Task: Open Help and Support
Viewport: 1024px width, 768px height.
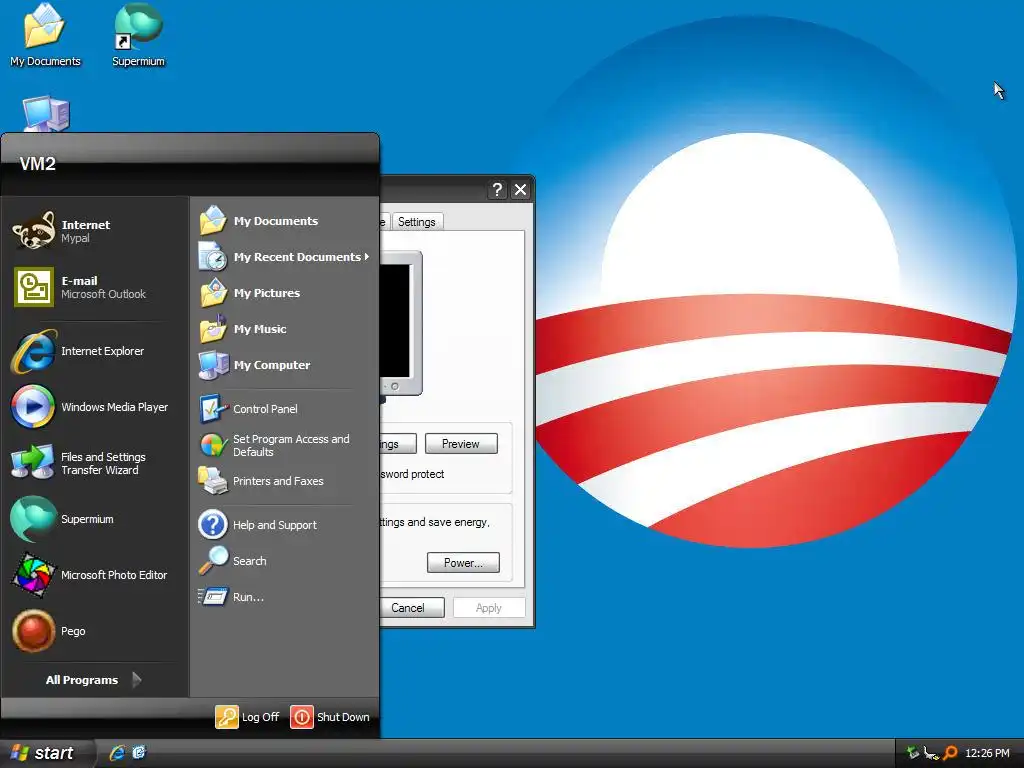Action: [x=284, y=525]
